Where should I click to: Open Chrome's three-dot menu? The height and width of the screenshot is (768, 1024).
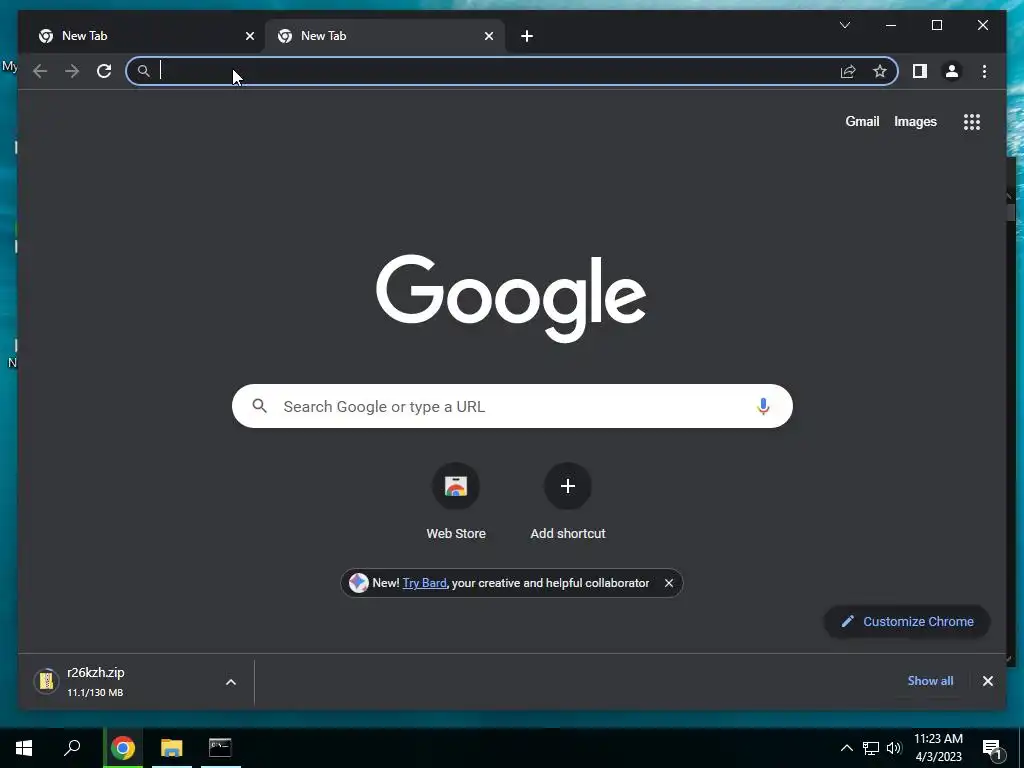[x=984, y=71]
